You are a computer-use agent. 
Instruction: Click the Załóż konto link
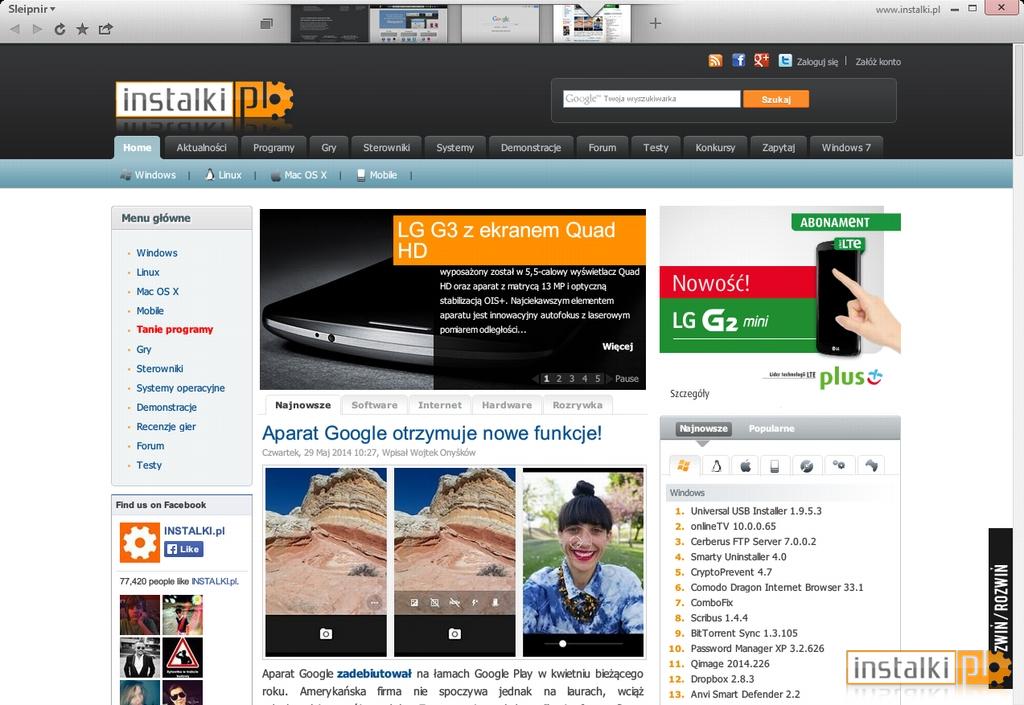point(878,62)
